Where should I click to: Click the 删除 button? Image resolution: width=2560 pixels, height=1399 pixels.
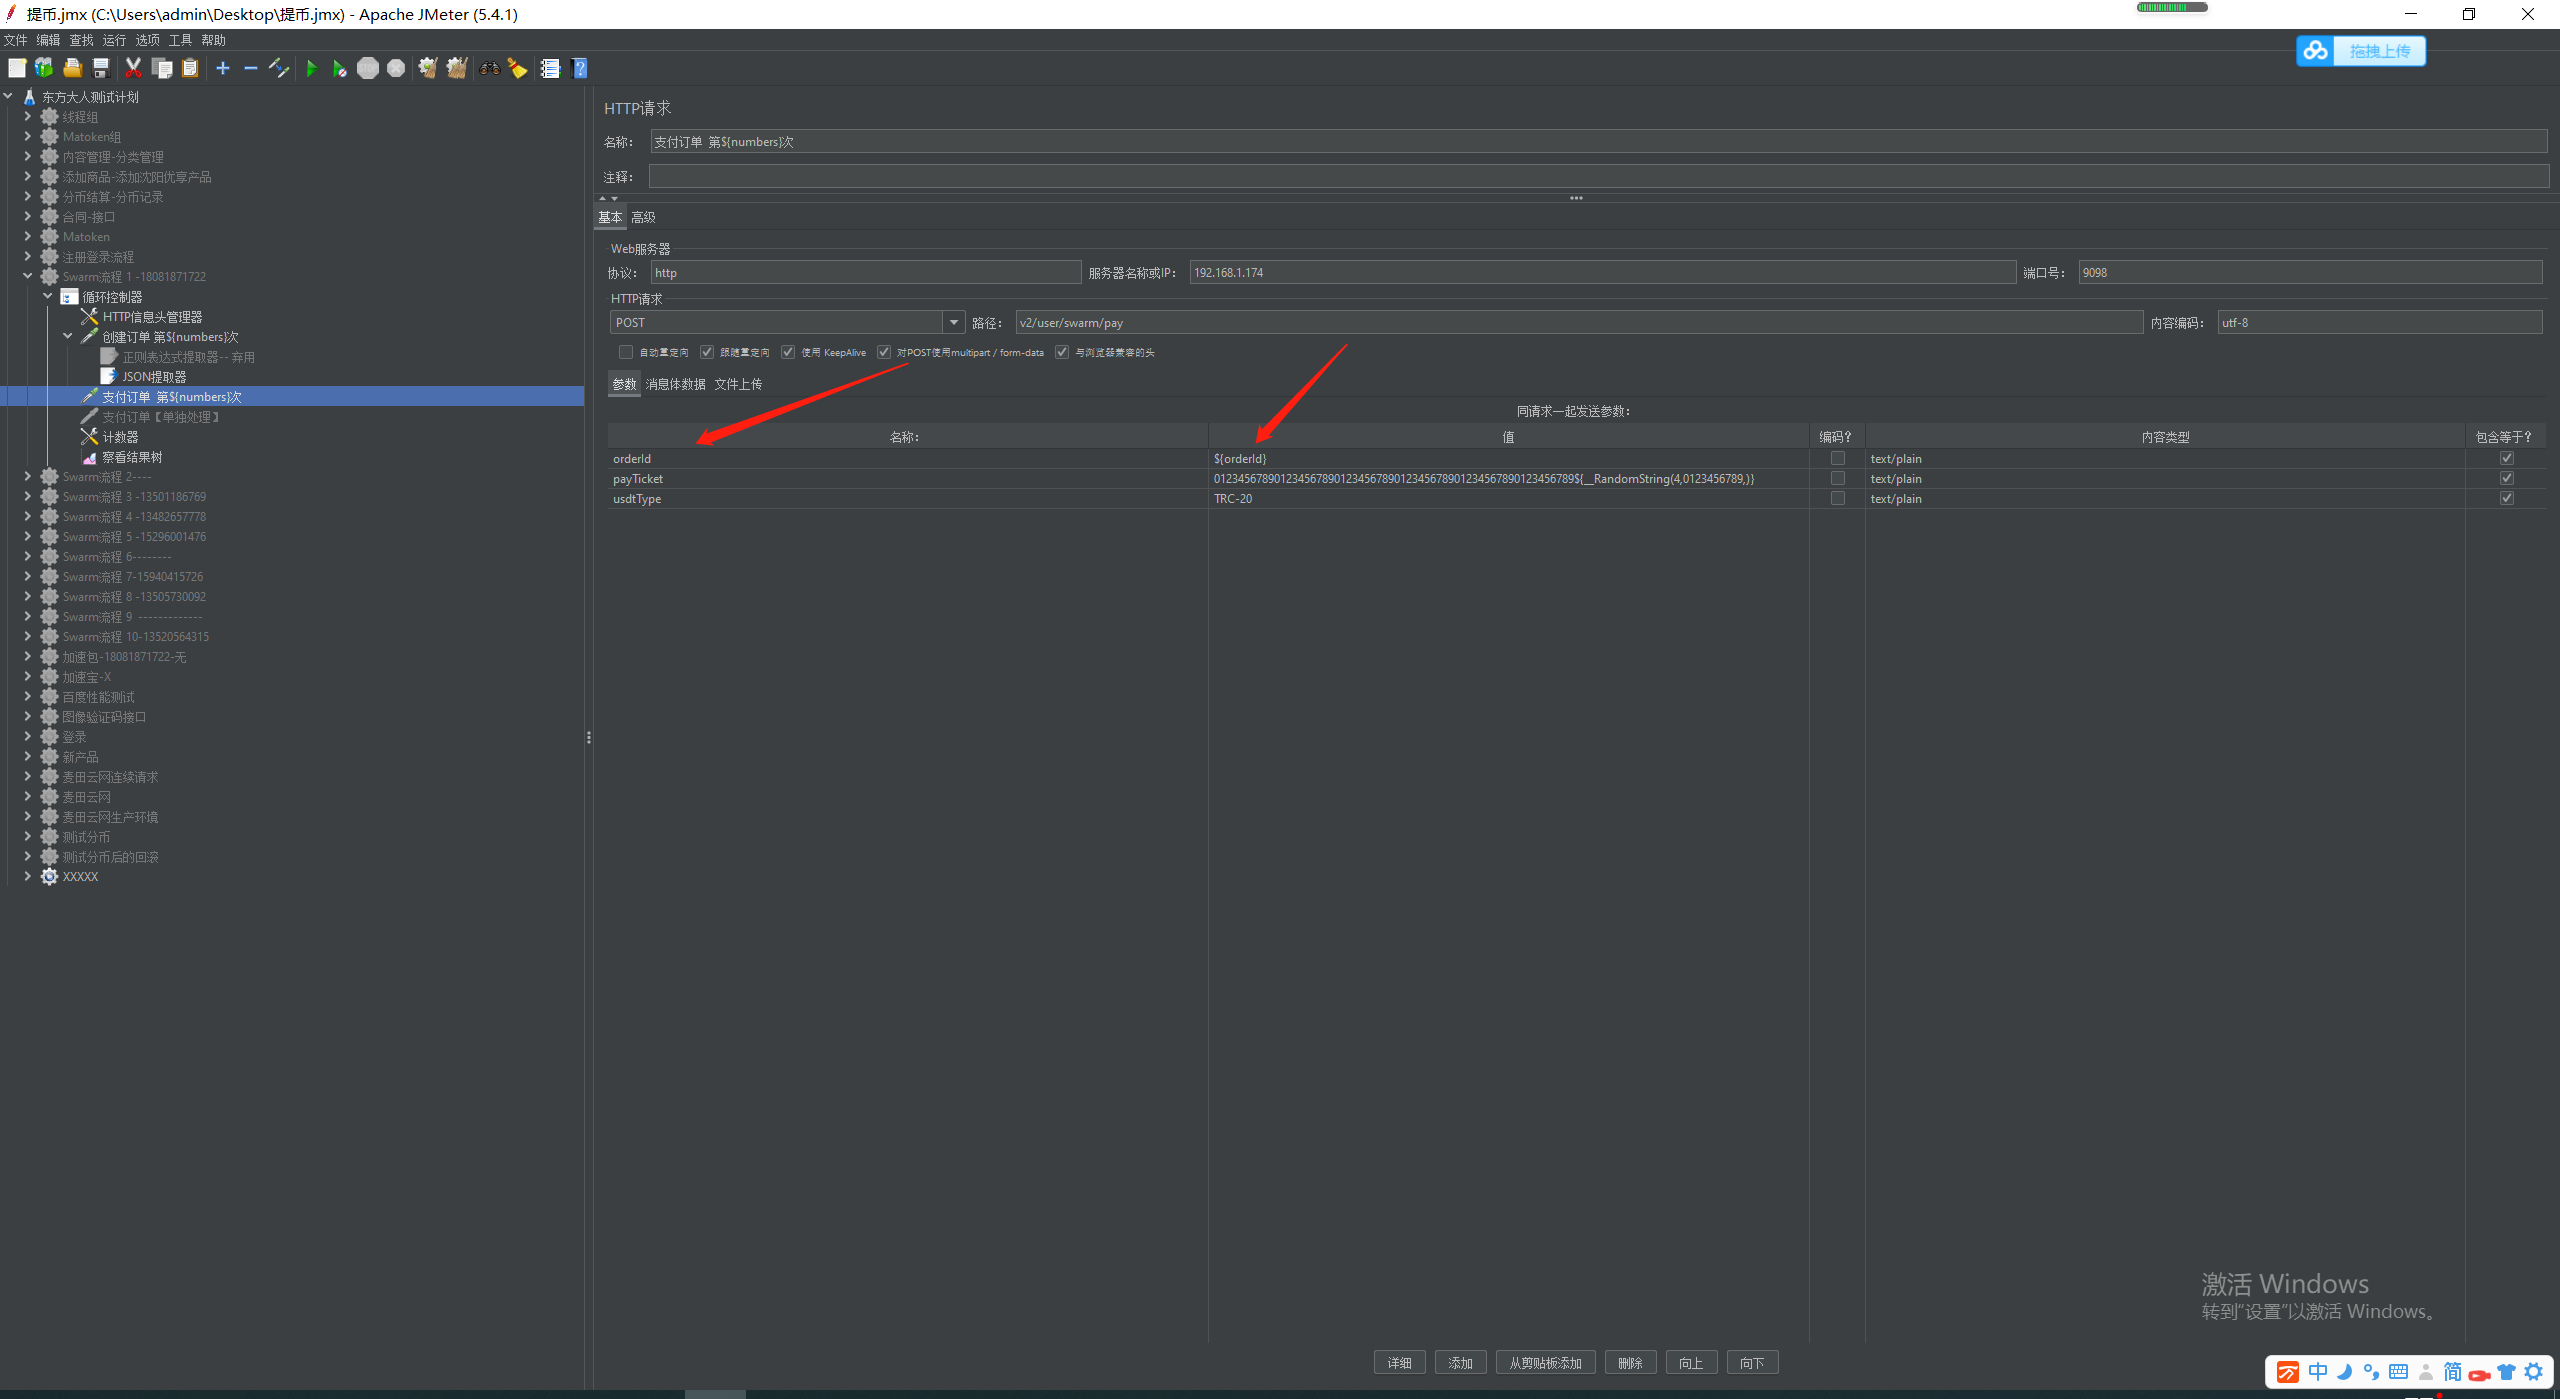(x=1630, y=1362)
